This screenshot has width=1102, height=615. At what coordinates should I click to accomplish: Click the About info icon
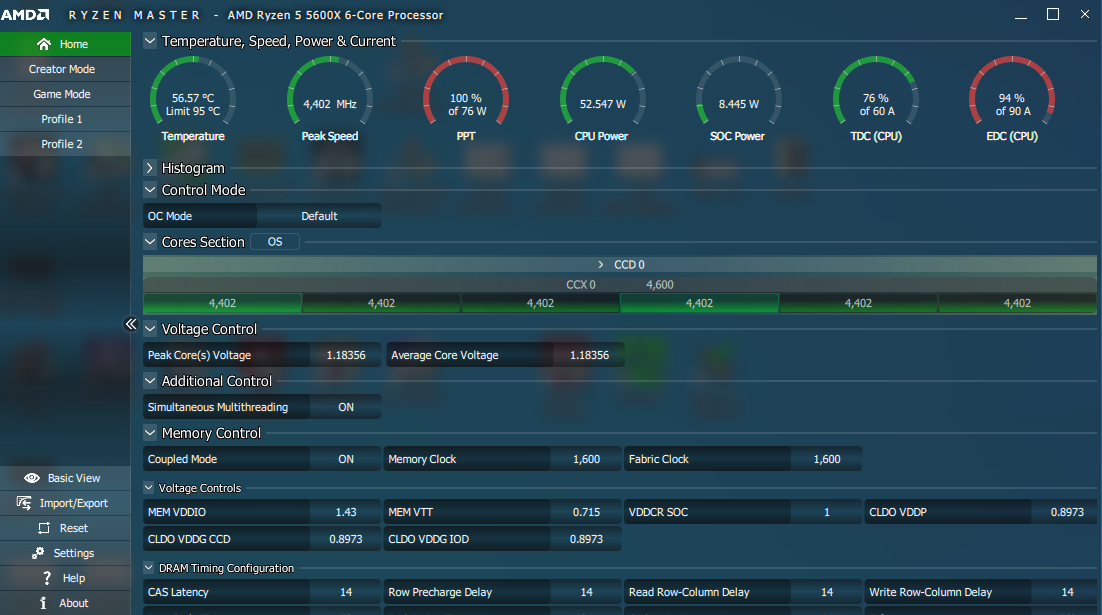pos(44,603)
